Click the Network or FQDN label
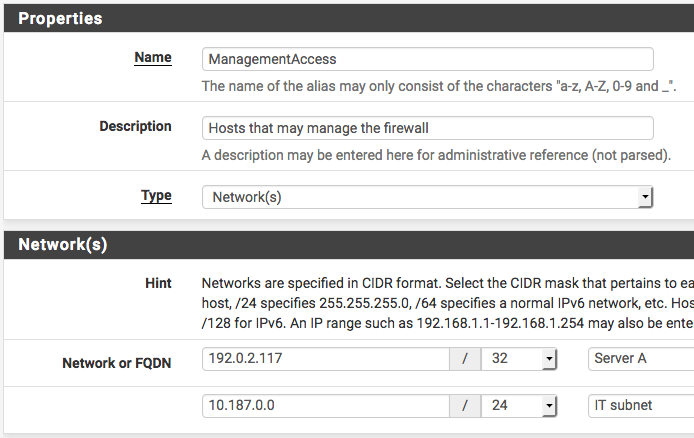 tap(116, 363)
